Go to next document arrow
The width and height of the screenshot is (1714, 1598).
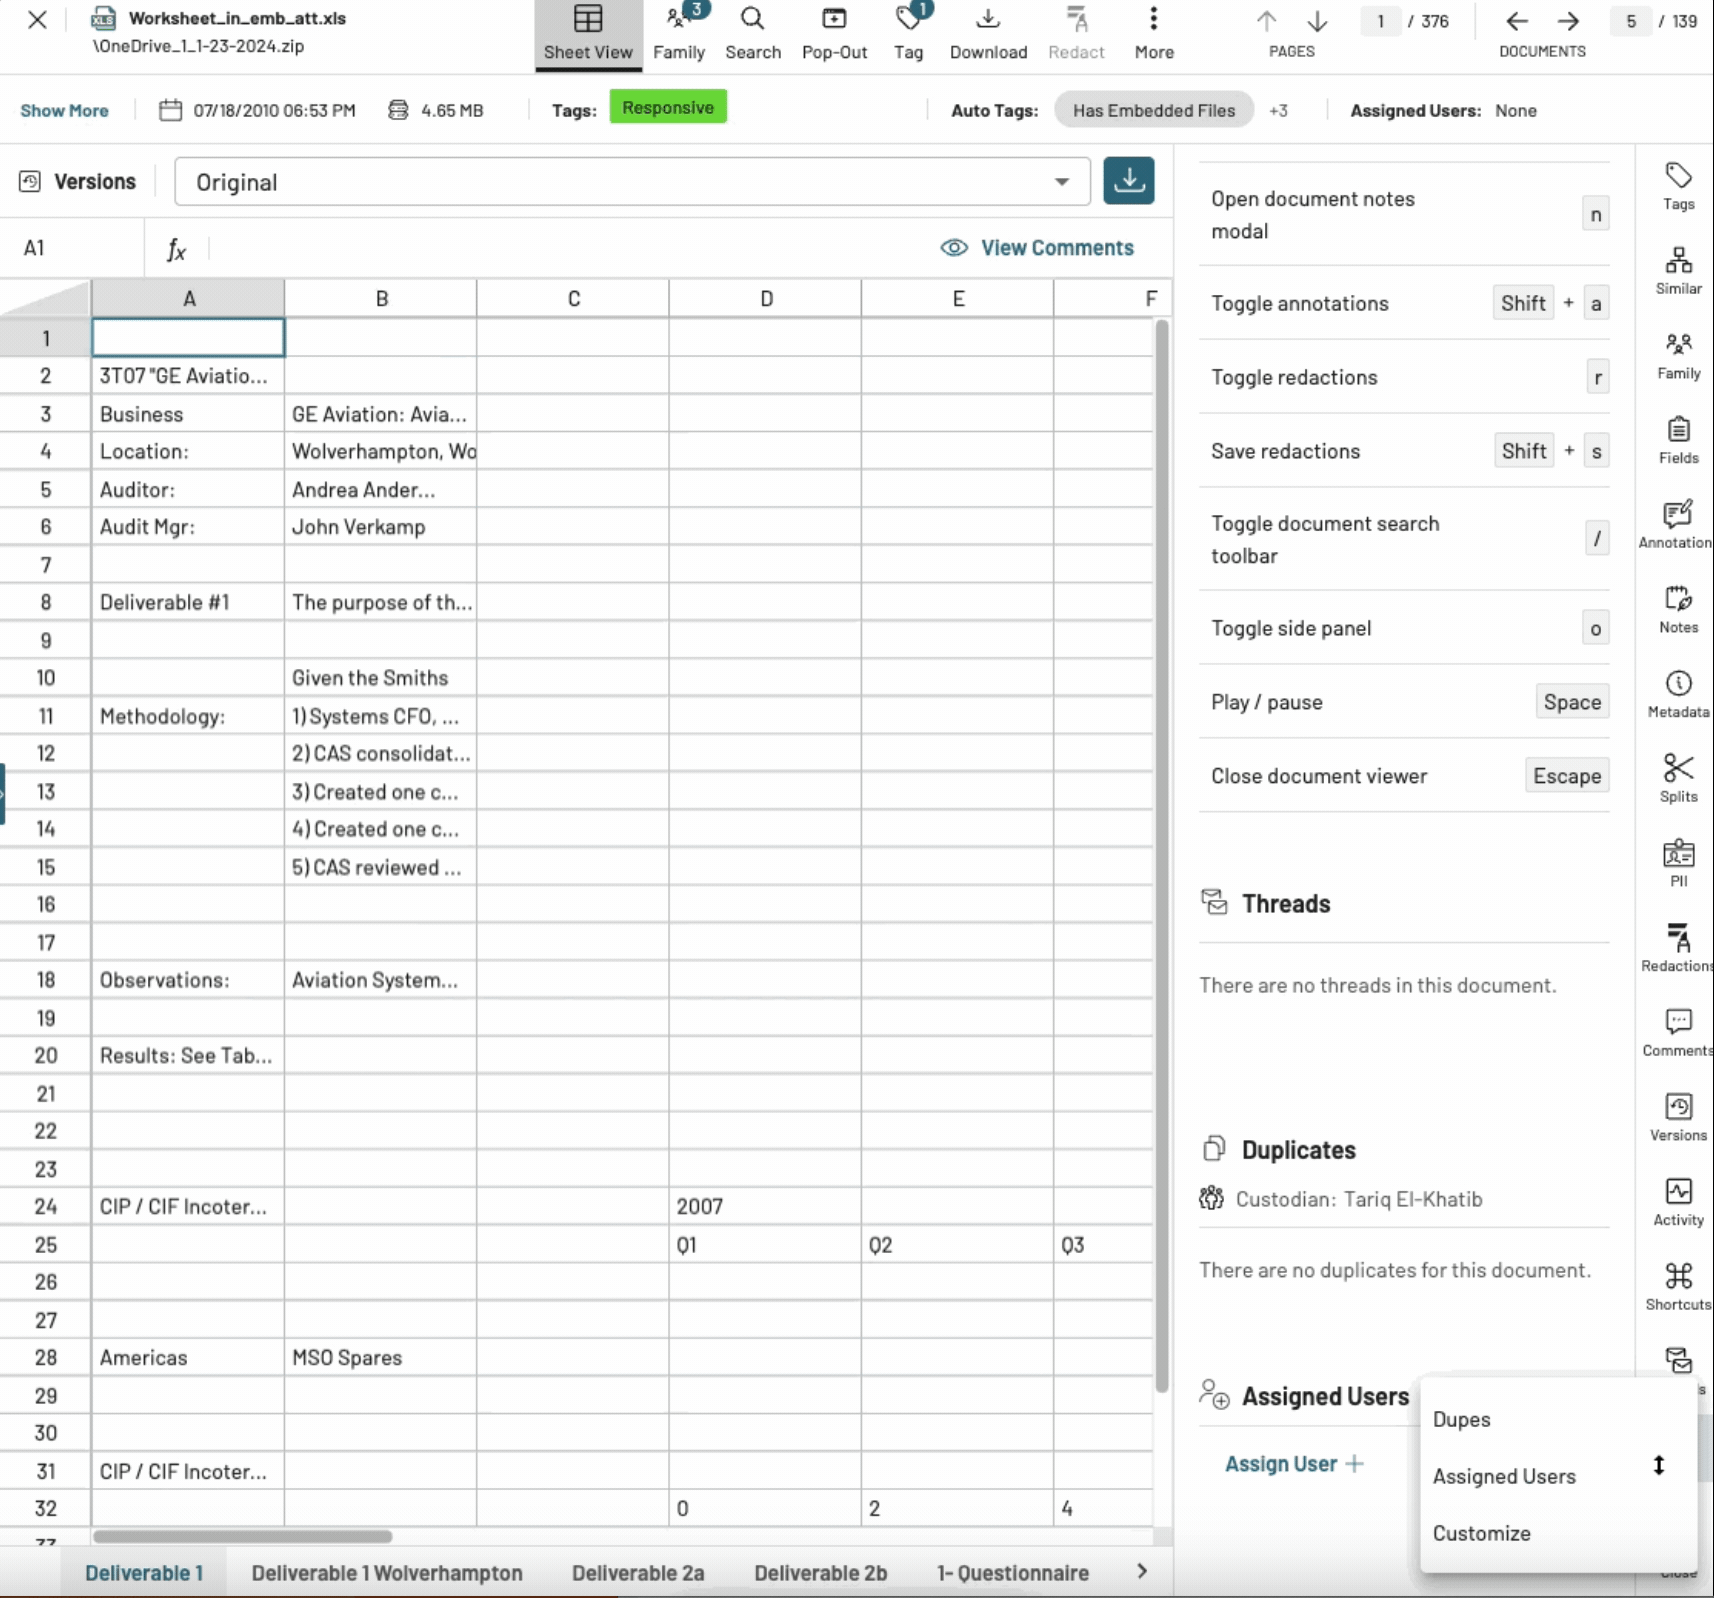1568,21
